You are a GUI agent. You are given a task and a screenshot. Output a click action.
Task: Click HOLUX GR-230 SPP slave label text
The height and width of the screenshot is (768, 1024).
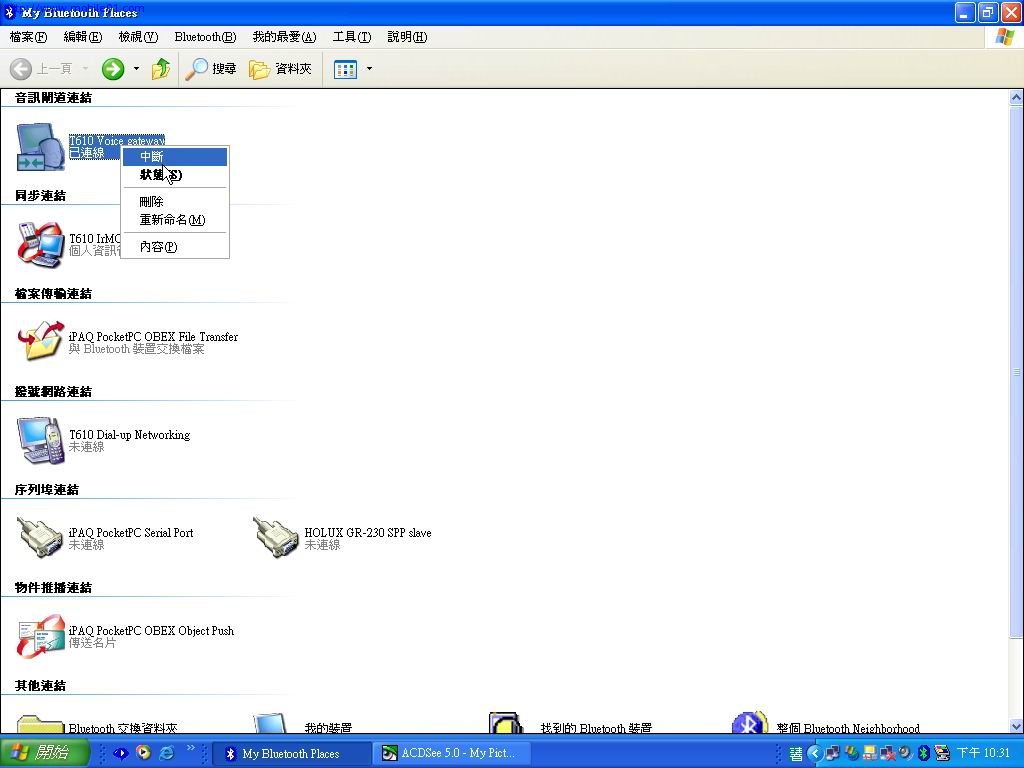[368, 533]
